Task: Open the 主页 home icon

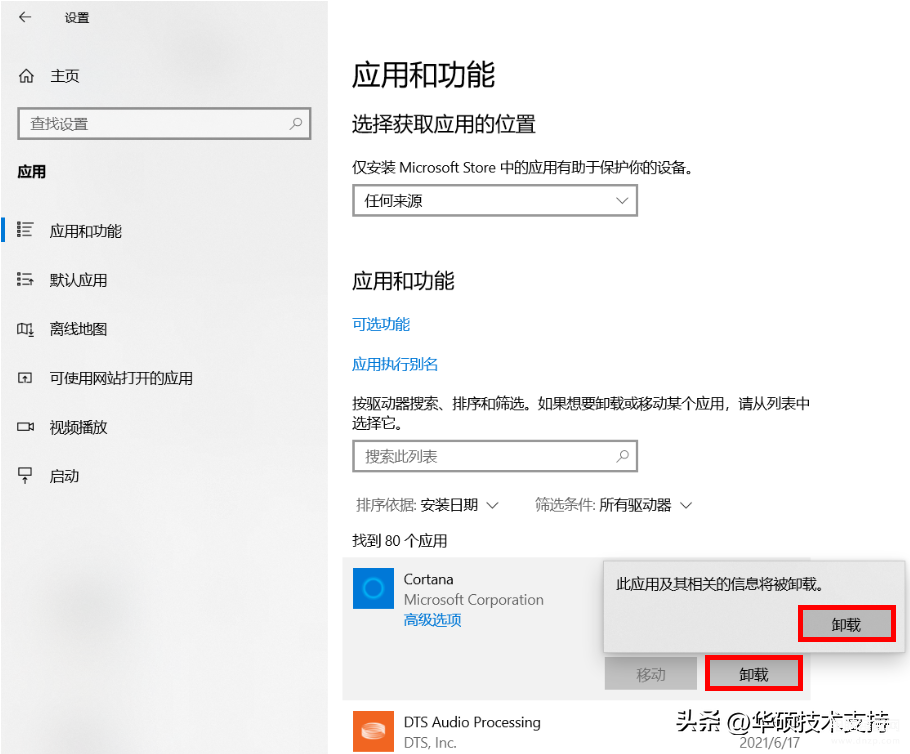Action: (27, 76)
